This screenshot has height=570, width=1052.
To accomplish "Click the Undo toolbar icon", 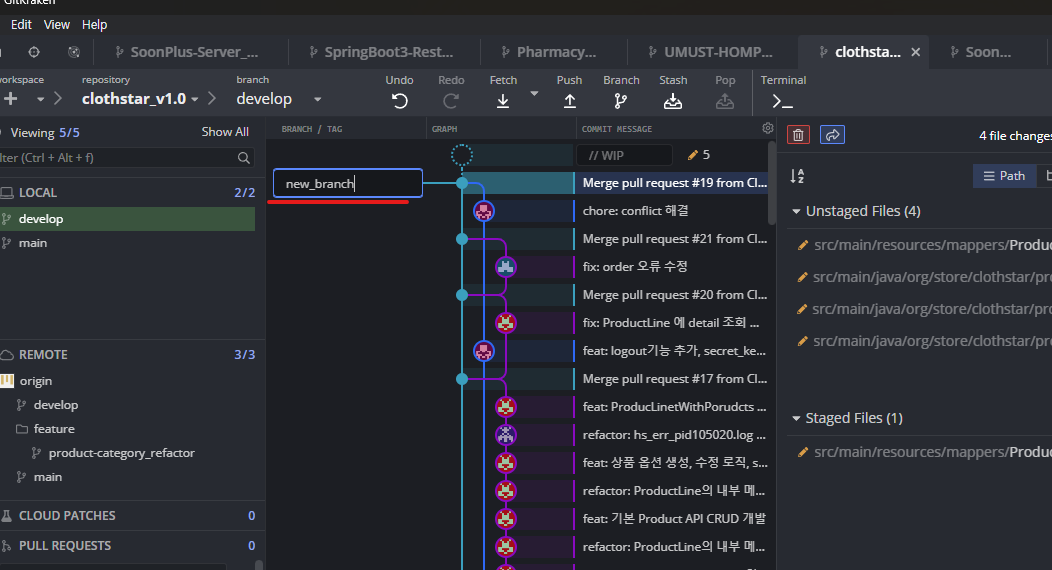I will [x=399, y=101].
